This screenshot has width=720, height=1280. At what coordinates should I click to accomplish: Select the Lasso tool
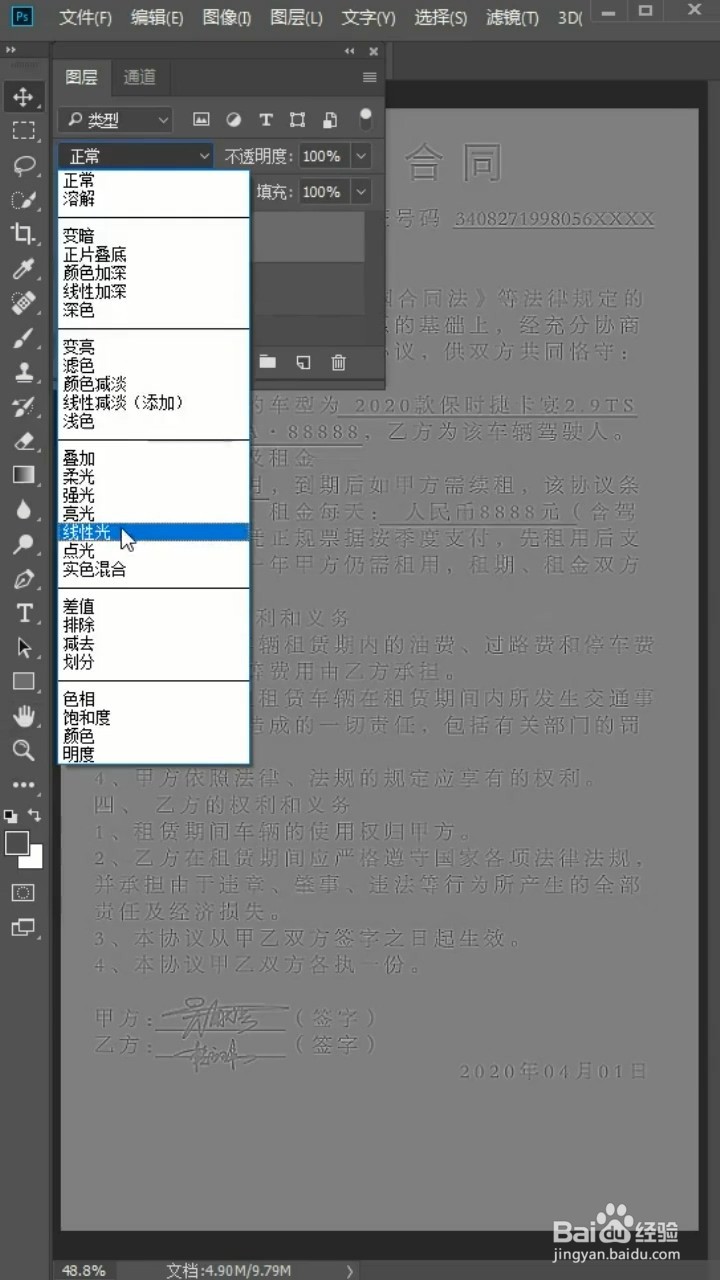[x=23, y=166]
